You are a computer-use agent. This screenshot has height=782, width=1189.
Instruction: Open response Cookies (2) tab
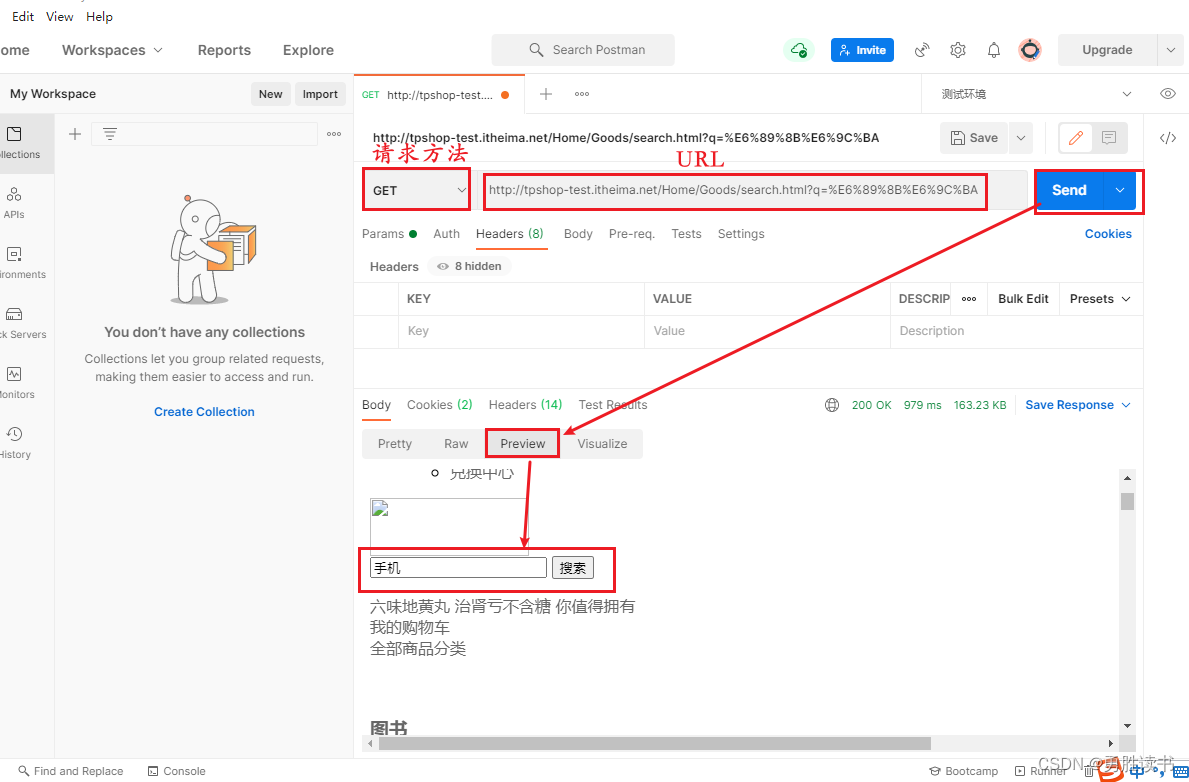click(440, 405)
